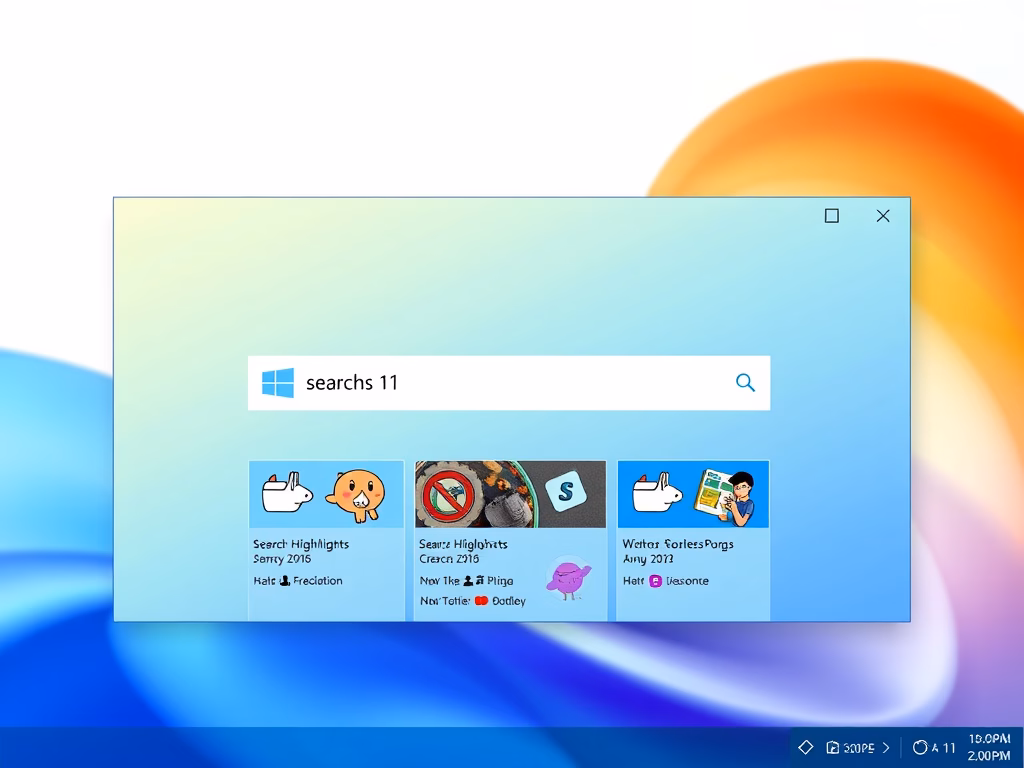Click the circular icon in the system tray
This screenshot has height=768, width=1024.
[x=920, y=747]
